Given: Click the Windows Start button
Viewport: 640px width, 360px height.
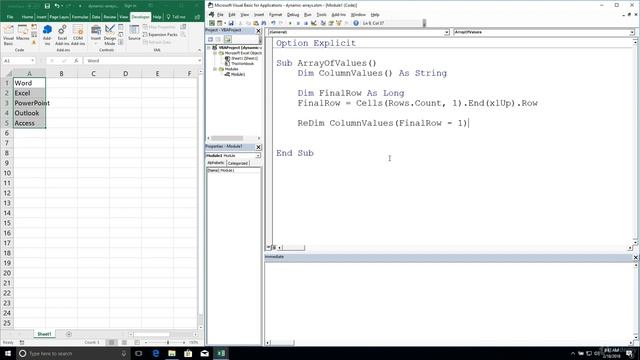Looking at the screenshot, I should (8, 353).
